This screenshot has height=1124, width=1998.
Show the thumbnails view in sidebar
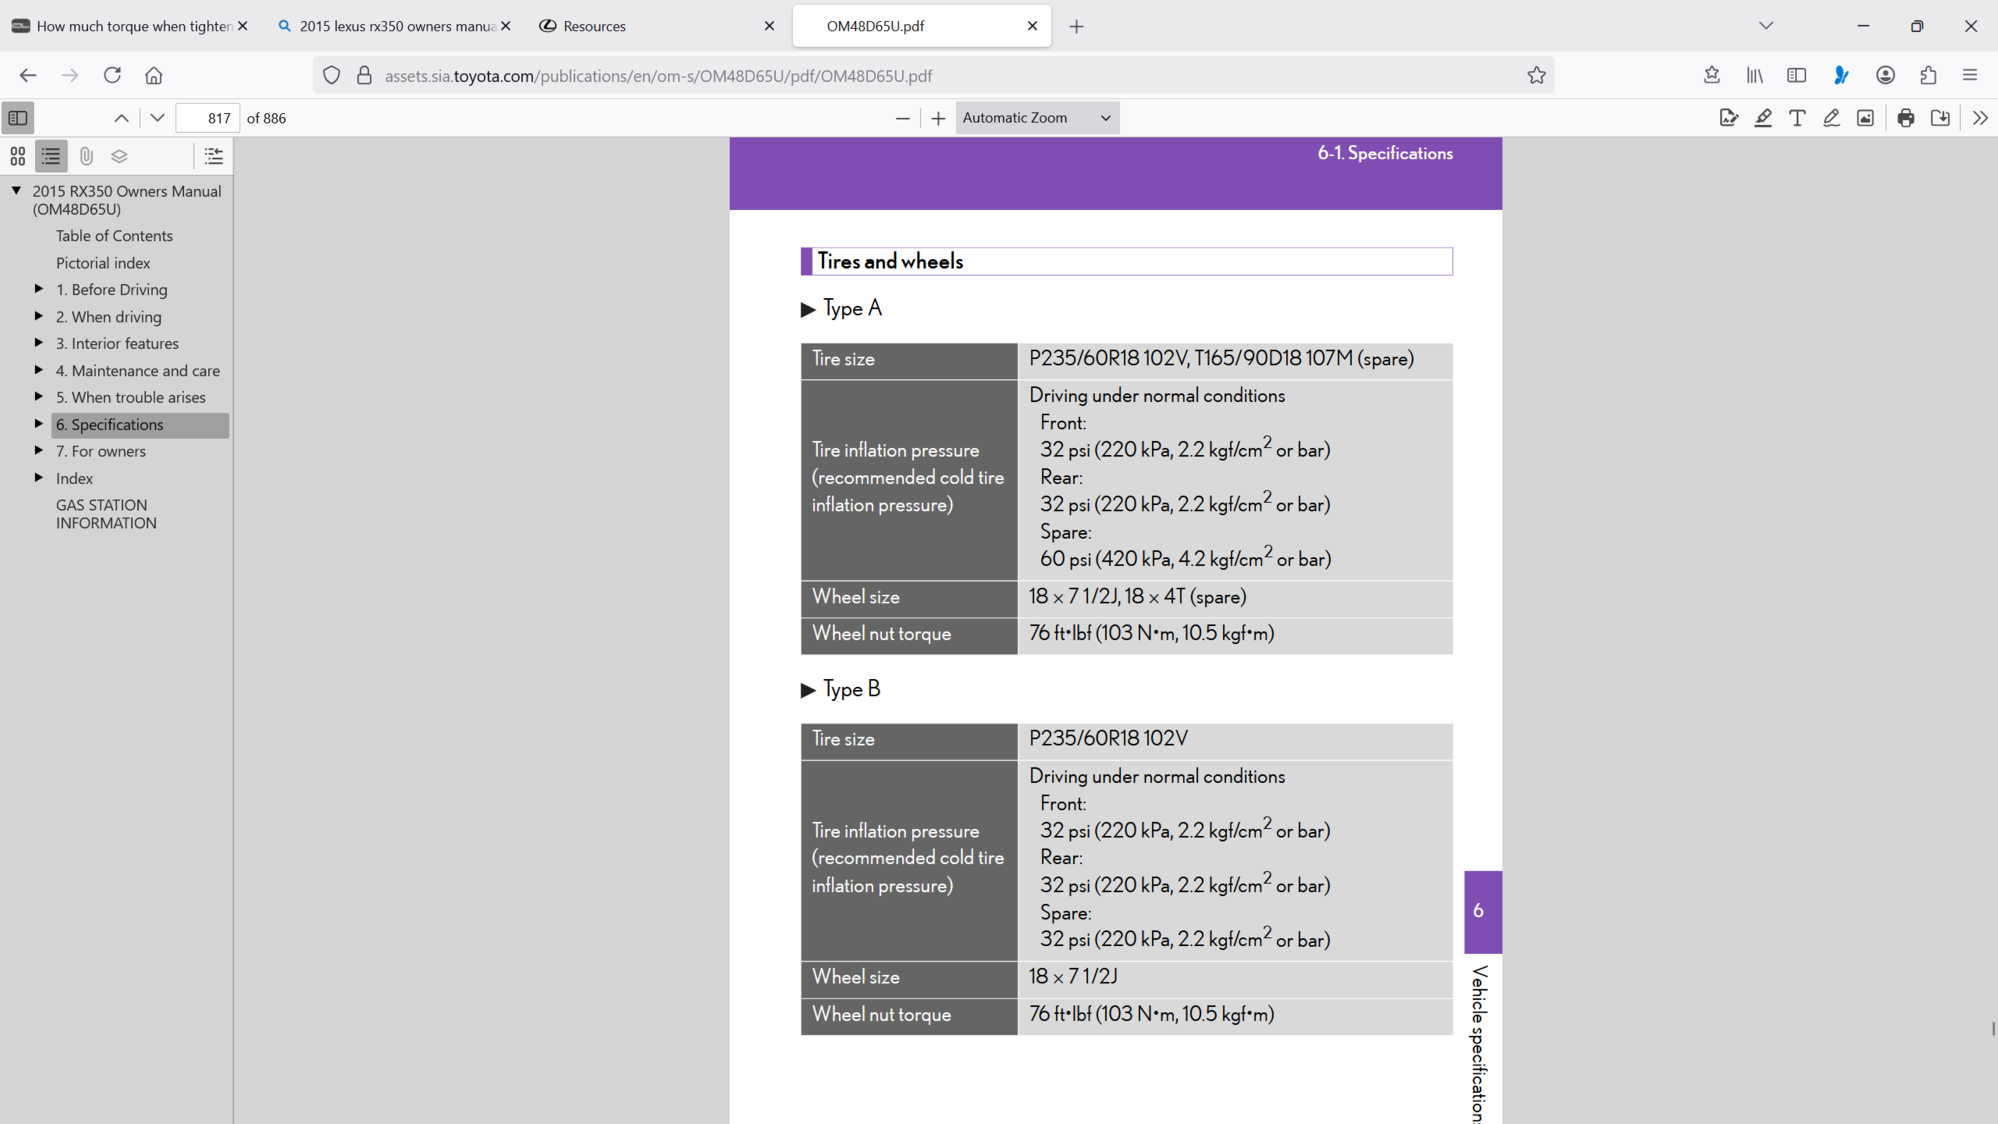(18, 156)
